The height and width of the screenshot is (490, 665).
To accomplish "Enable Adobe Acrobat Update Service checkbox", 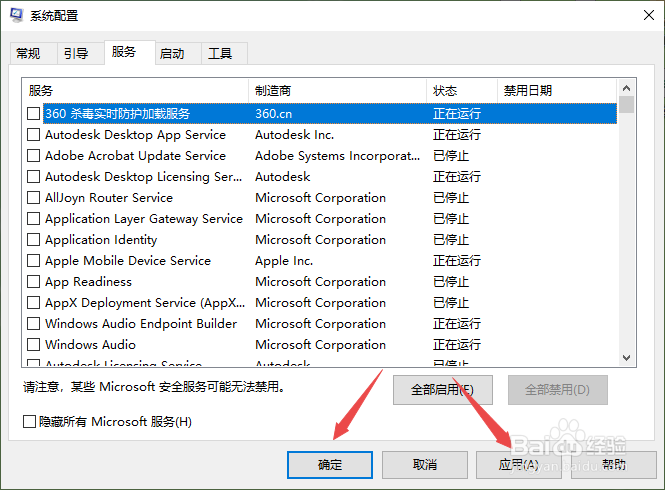I will (34, 156).
